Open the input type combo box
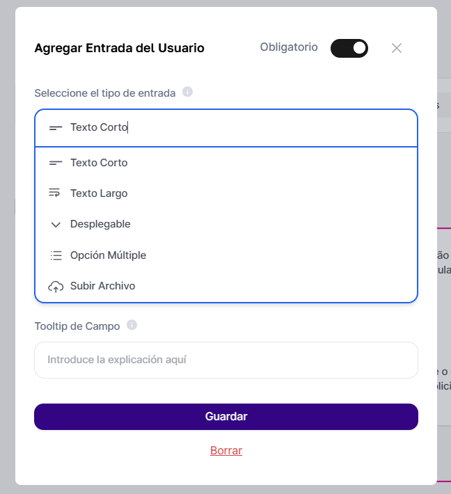 226,128
